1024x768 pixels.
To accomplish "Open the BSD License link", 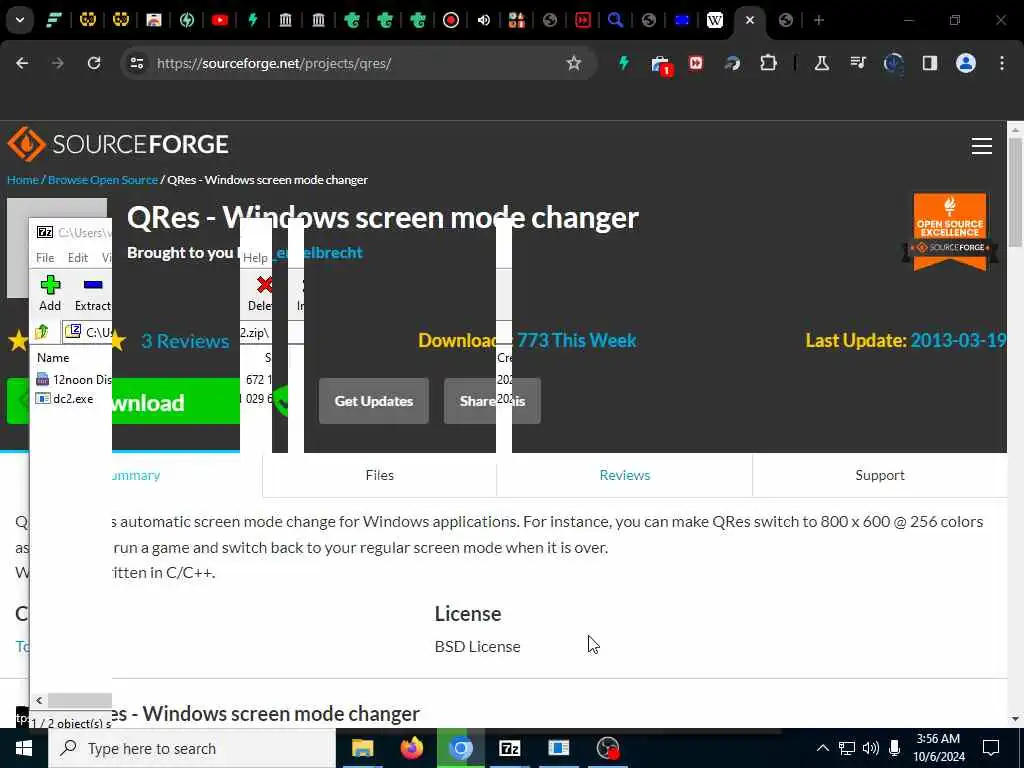I will 477,647.
